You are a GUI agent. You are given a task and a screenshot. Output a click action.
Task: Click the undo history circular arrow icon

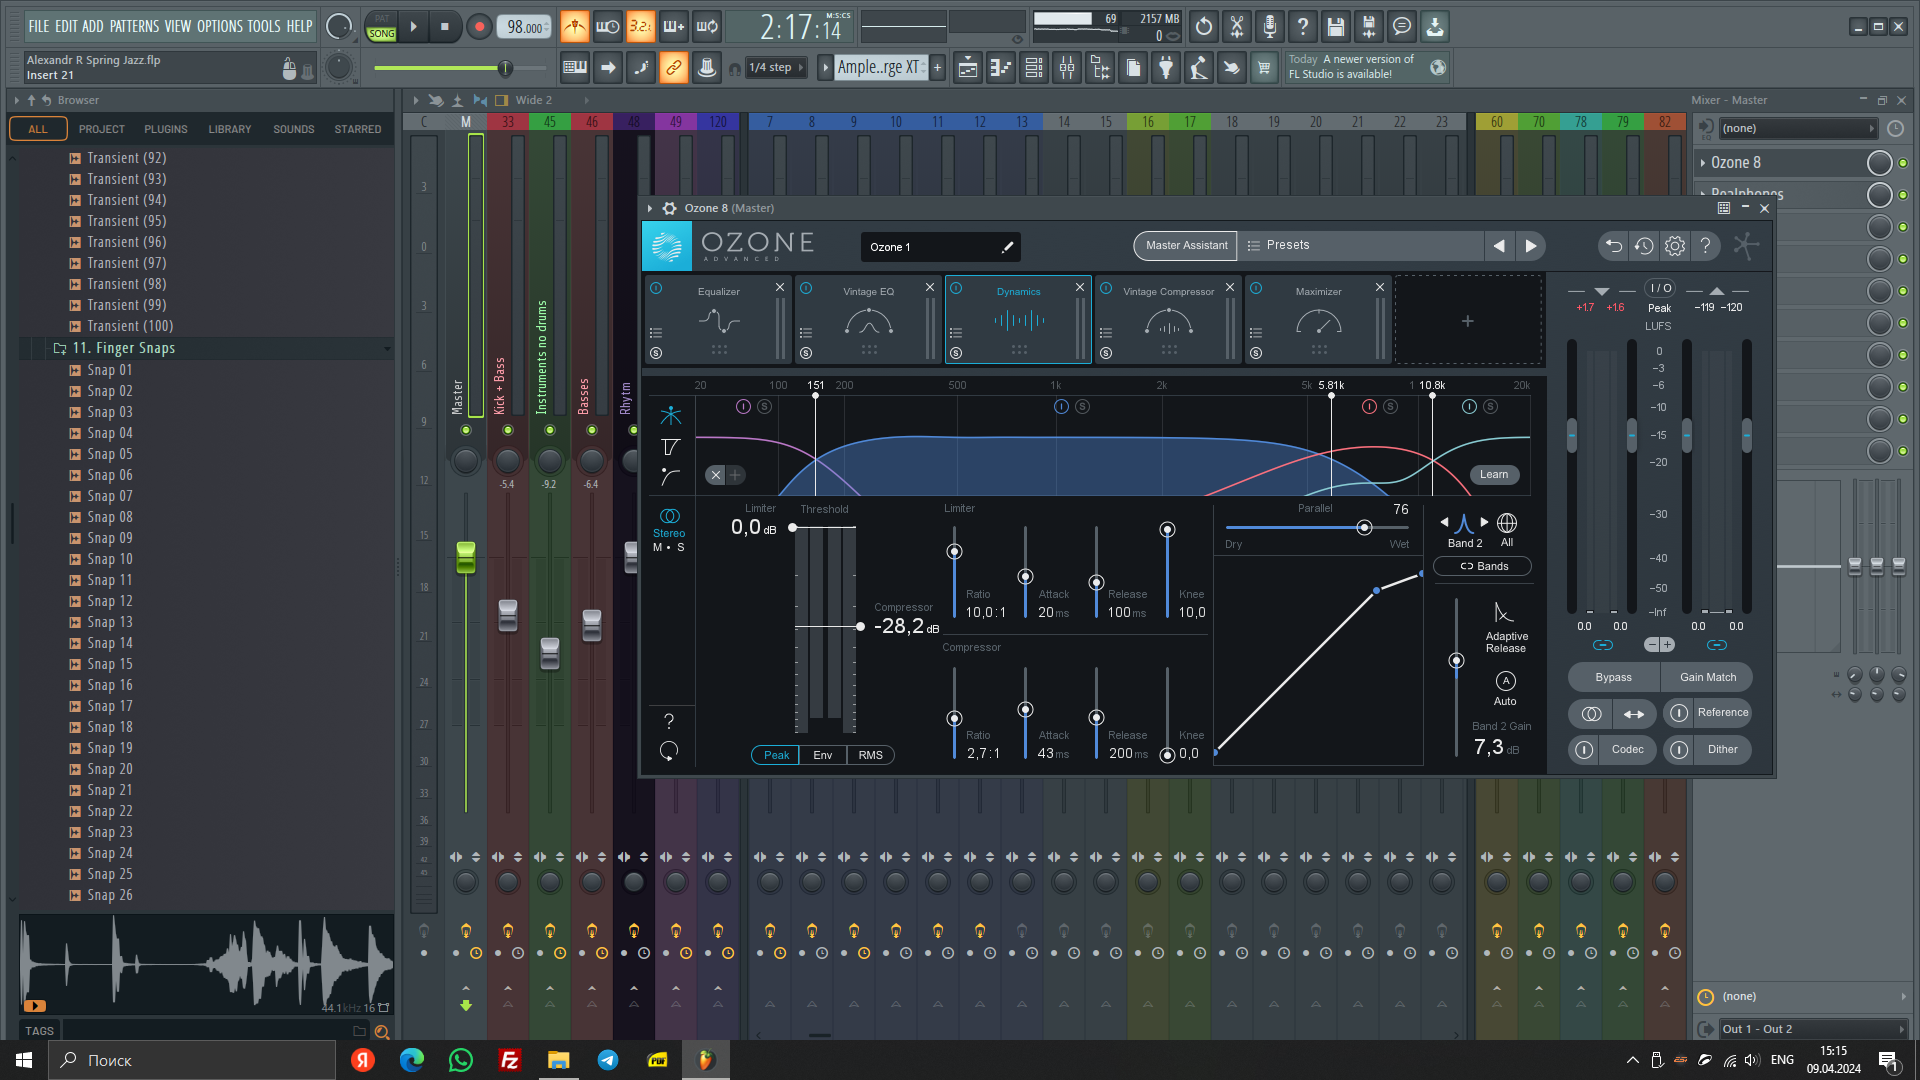point(1203,27)
